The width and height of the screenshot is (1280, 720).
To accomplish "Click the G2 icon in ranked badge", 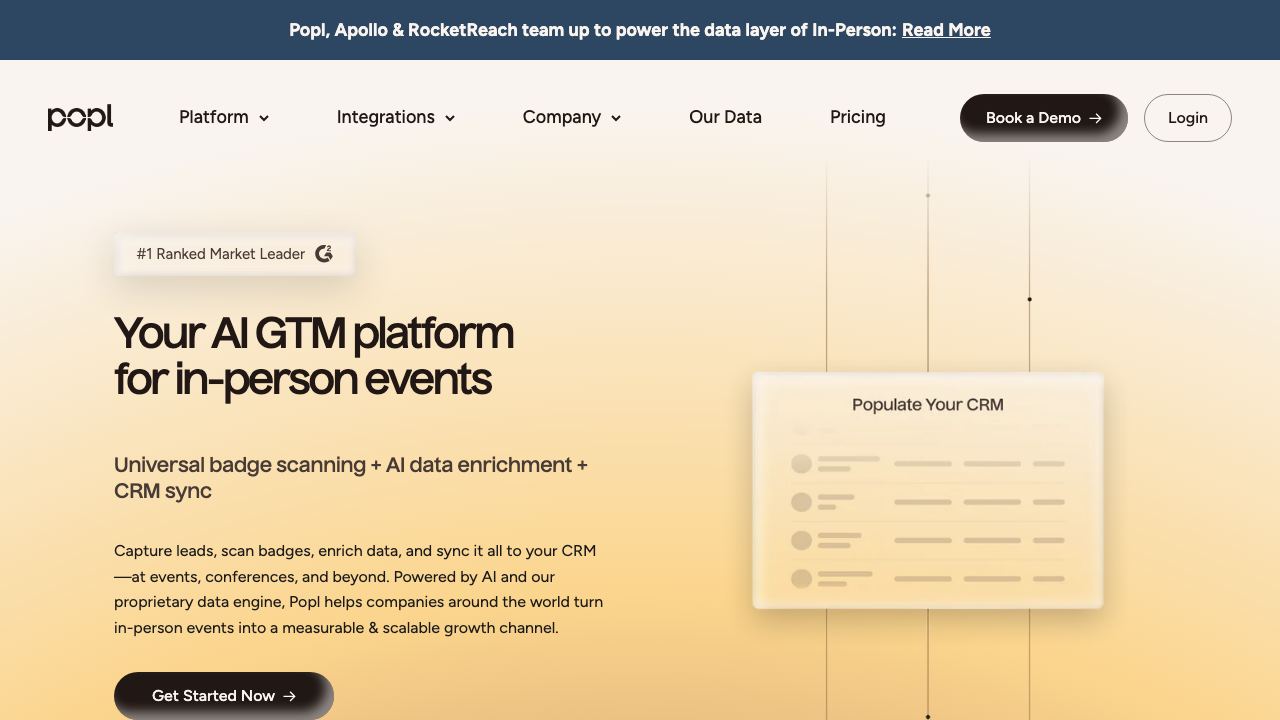I will 324,254.
